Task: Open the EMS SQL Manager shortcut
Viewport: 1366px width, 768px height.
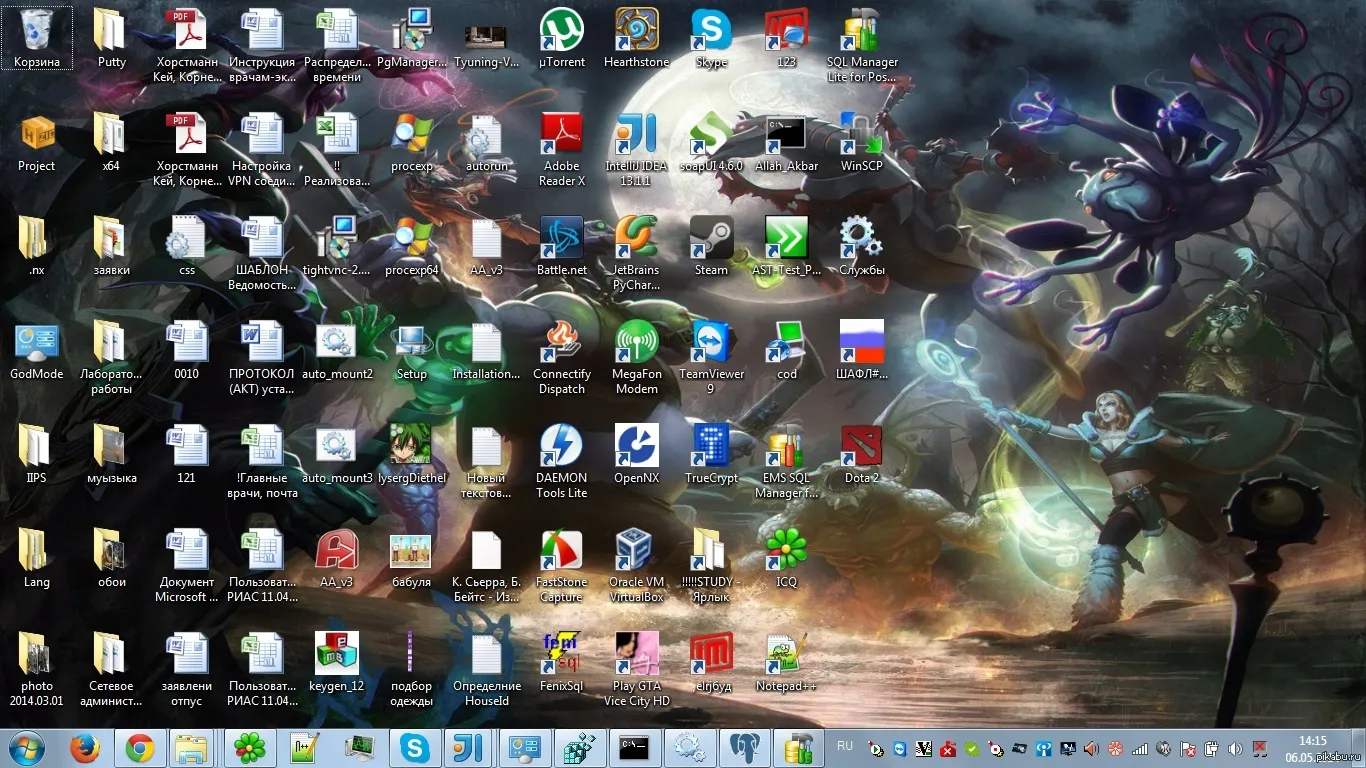Action: 787,462
